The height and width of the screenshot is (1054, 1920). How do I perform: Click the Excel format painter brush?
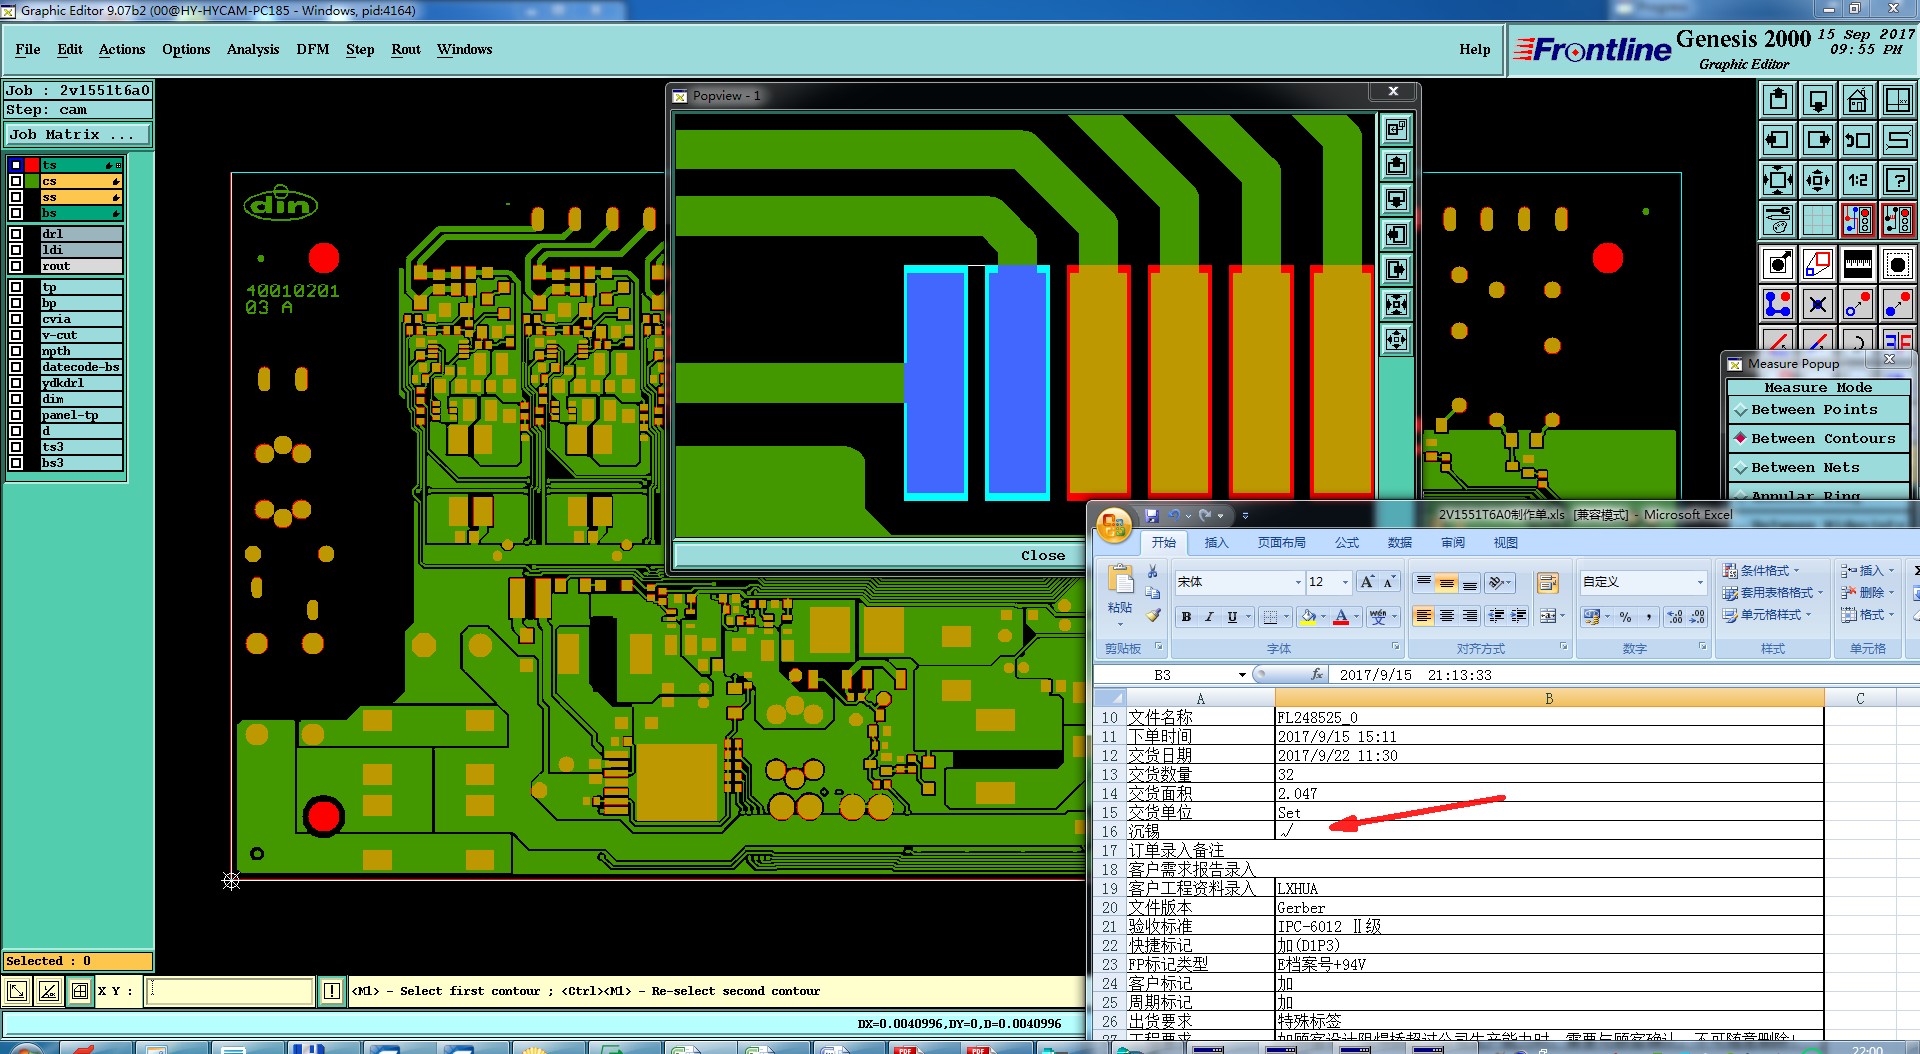(1153, 615)
